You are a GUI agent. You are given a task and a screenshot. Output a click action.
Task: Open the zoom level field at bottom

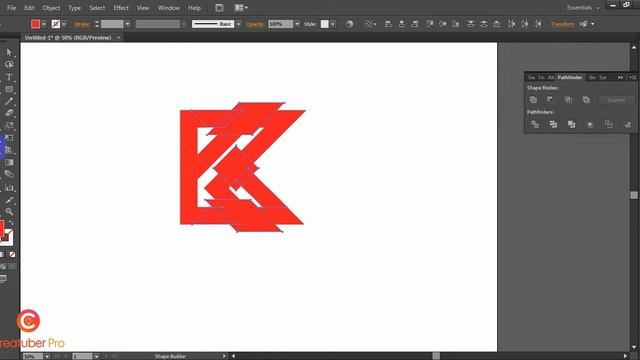click(33, 356)
